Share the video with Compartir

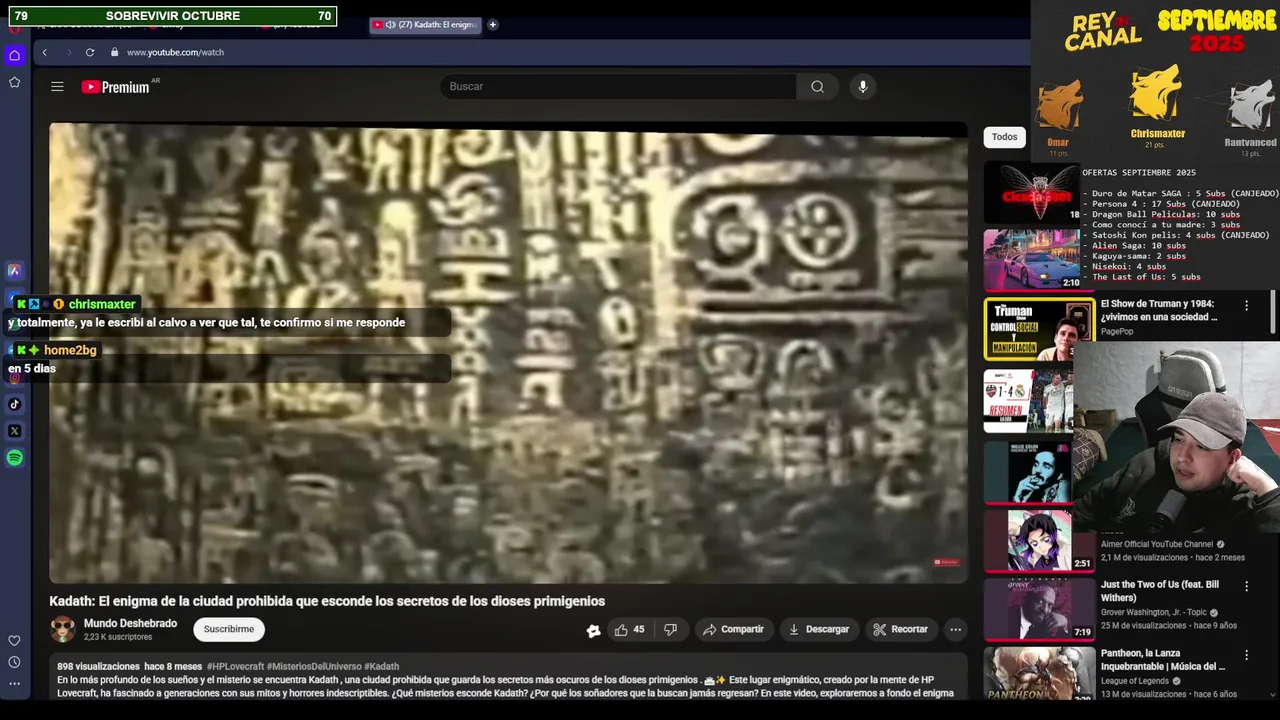tap(733, 629)
